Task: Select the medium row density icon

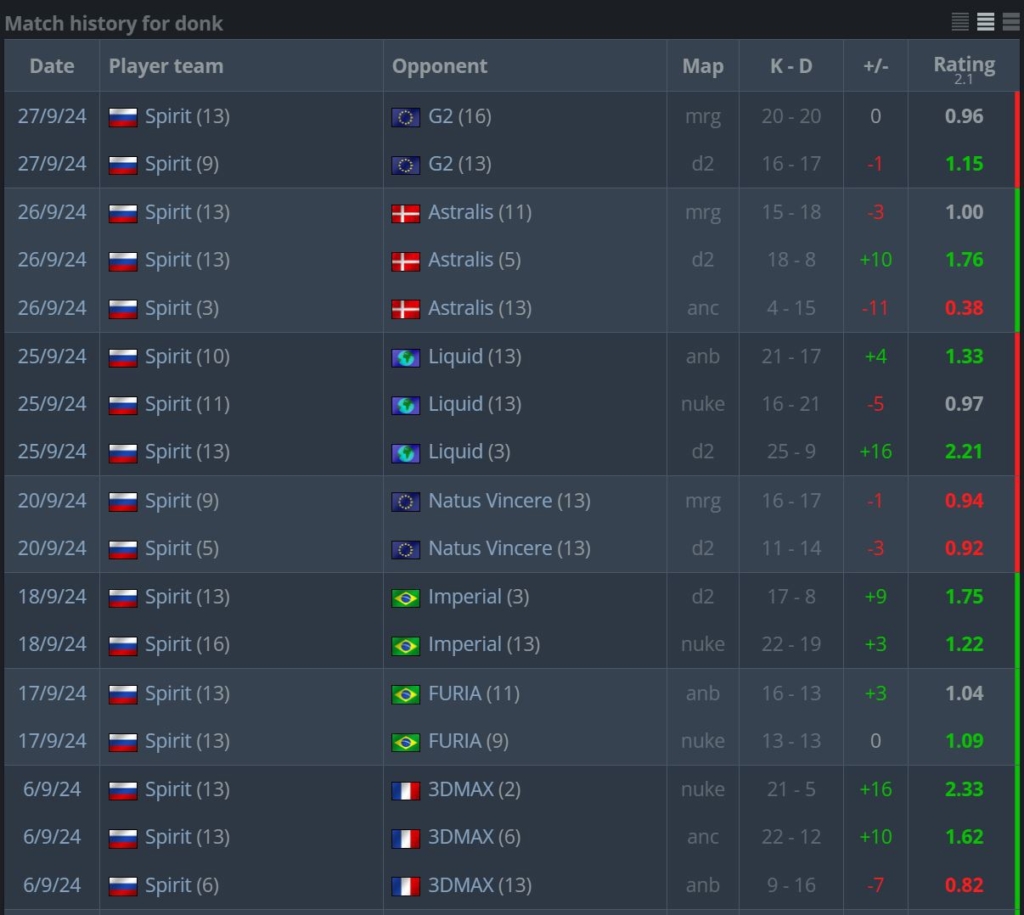Action: 985,22
